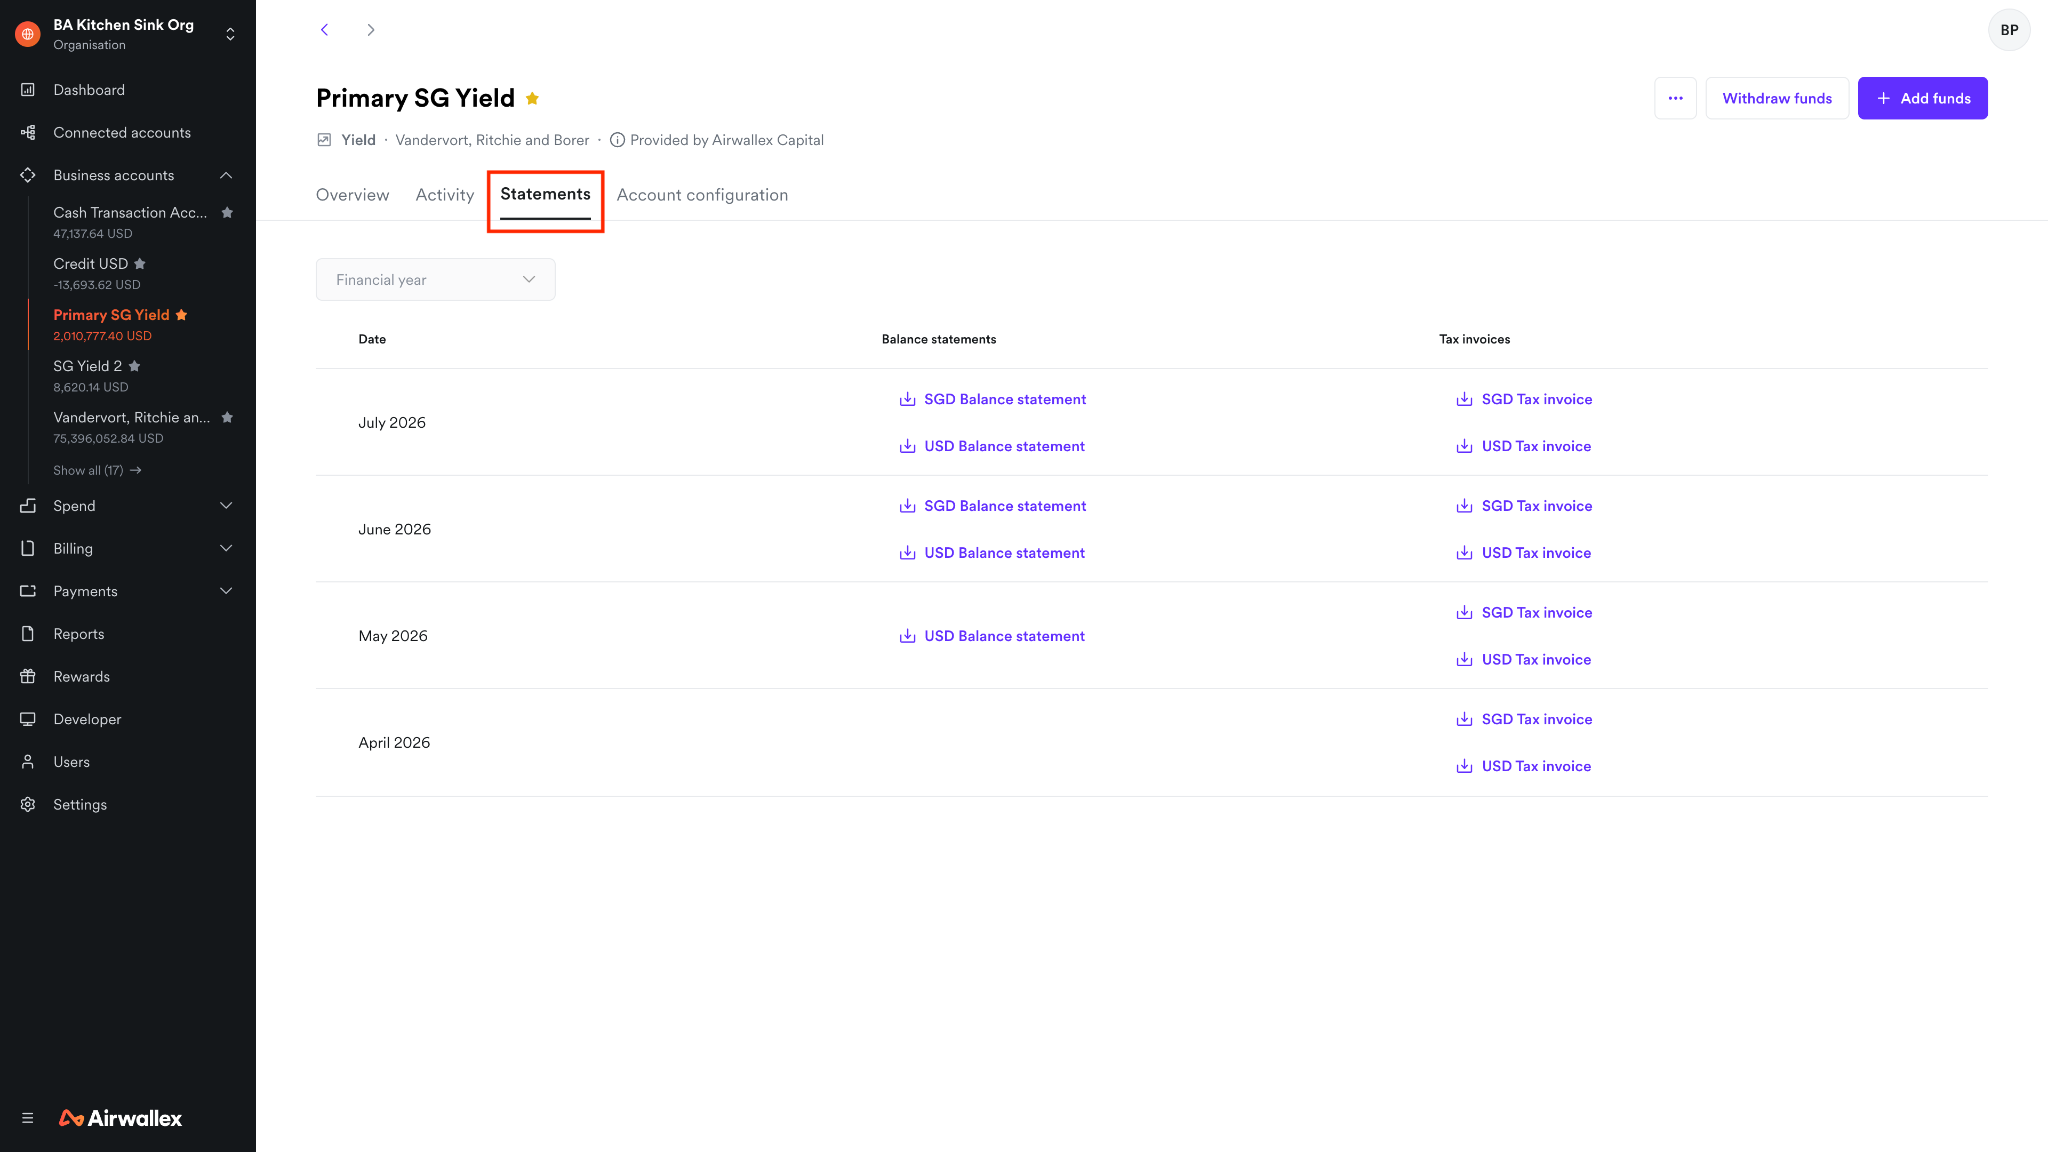The image size is (2048, 1152).
Task: Download June 2026 SGD Tax invoice
Action: (1523, 506)
